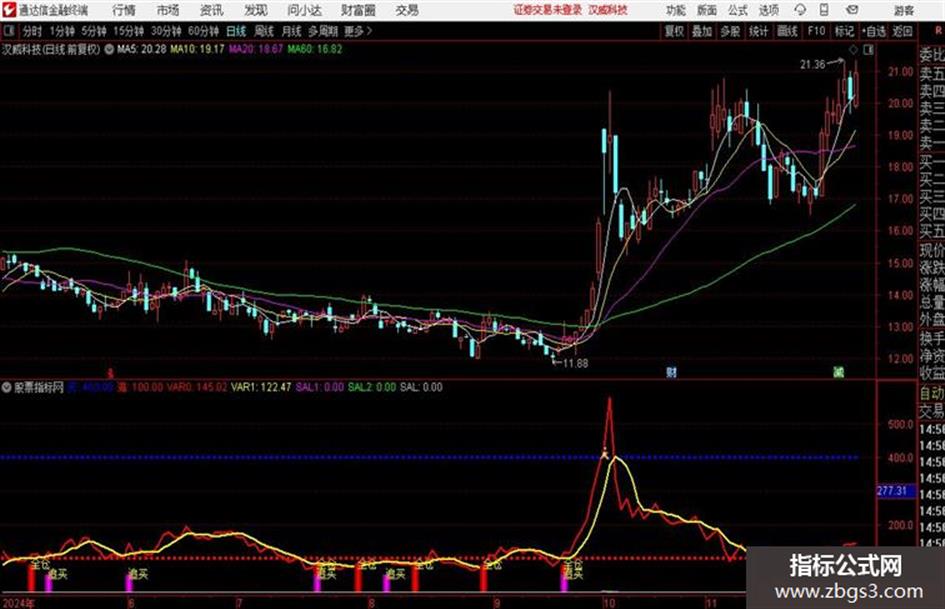Click the MA60: 16.82 label
Screen dimensions: 945x609
pos(315,49)
